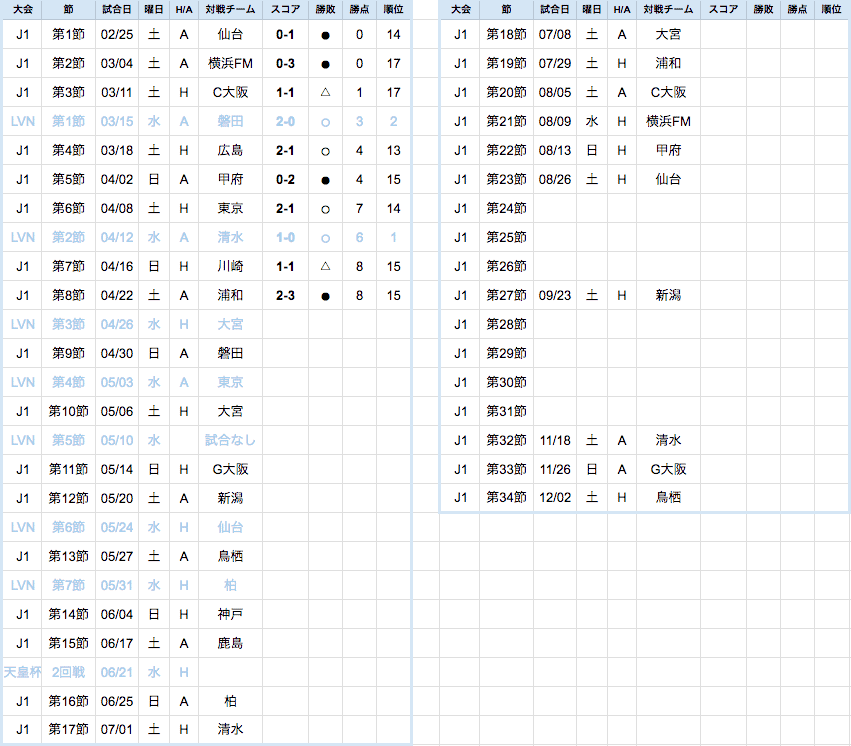Viewport: 851px width, 746px height.
Task: Select the right table 試合日 header
Action: [x=555, y=10]
